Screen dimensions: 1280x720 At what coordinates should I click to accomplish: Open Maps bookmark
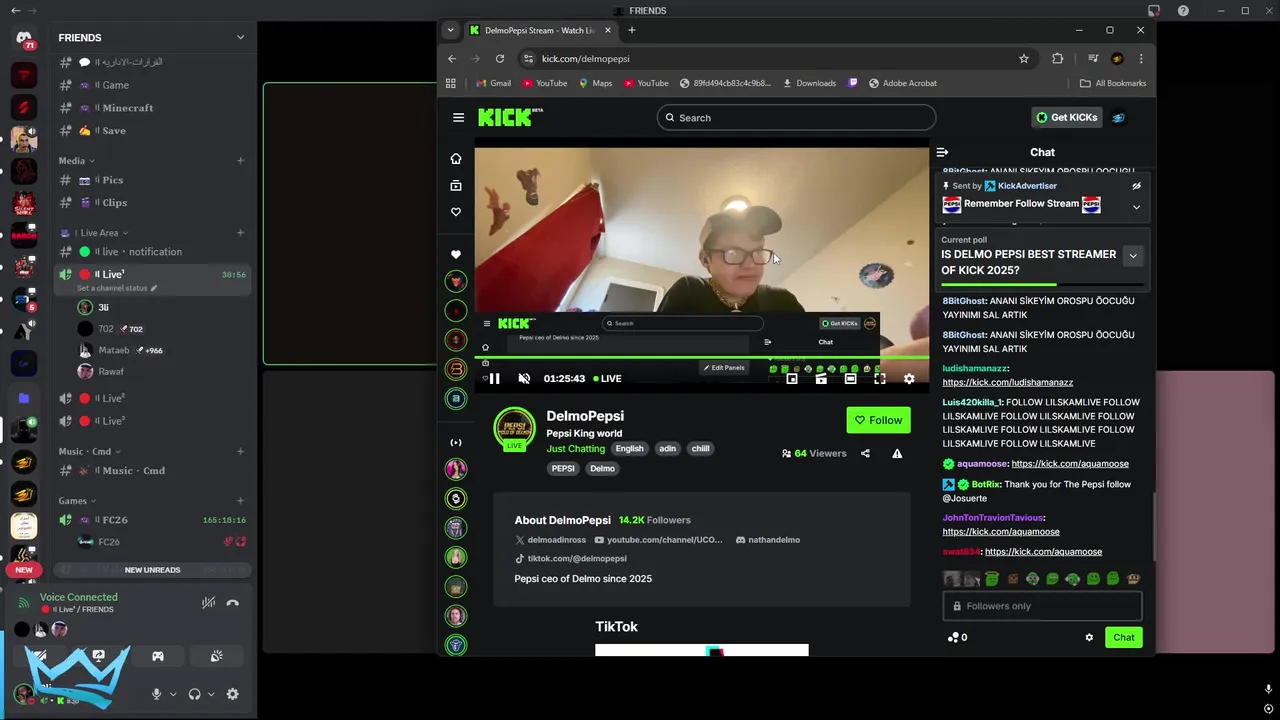[595, 83]
